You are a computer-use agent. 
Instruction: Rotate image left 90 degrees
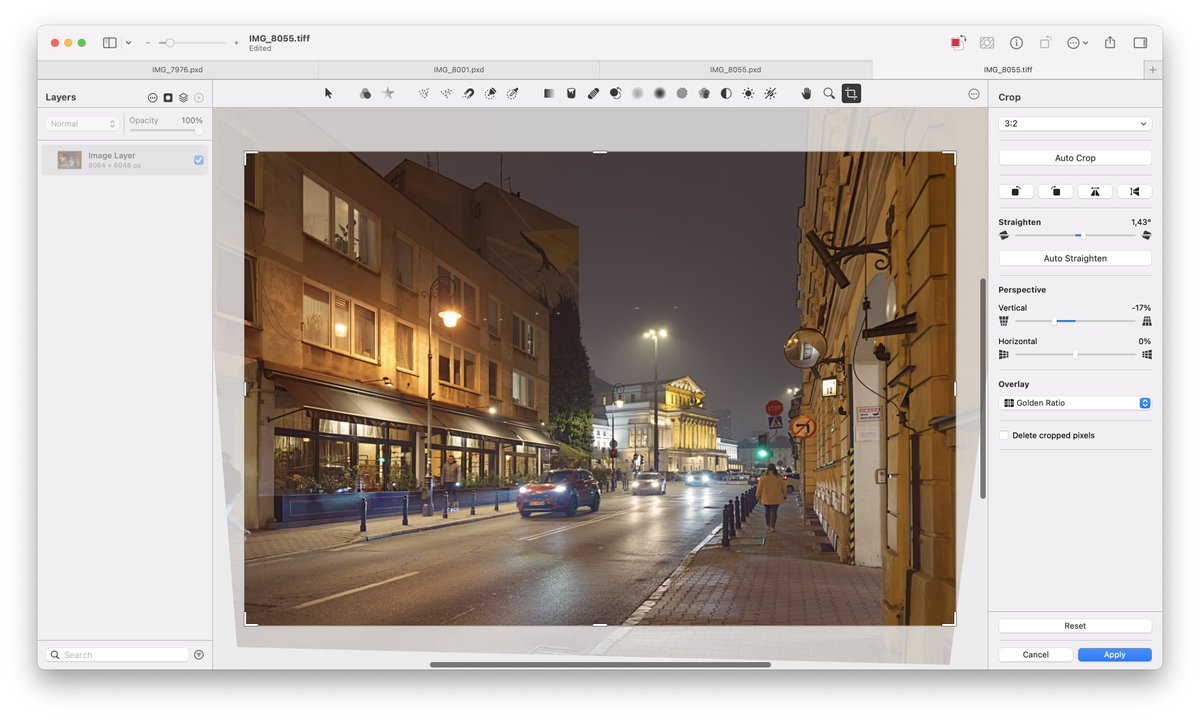[x=1017, y=191]
